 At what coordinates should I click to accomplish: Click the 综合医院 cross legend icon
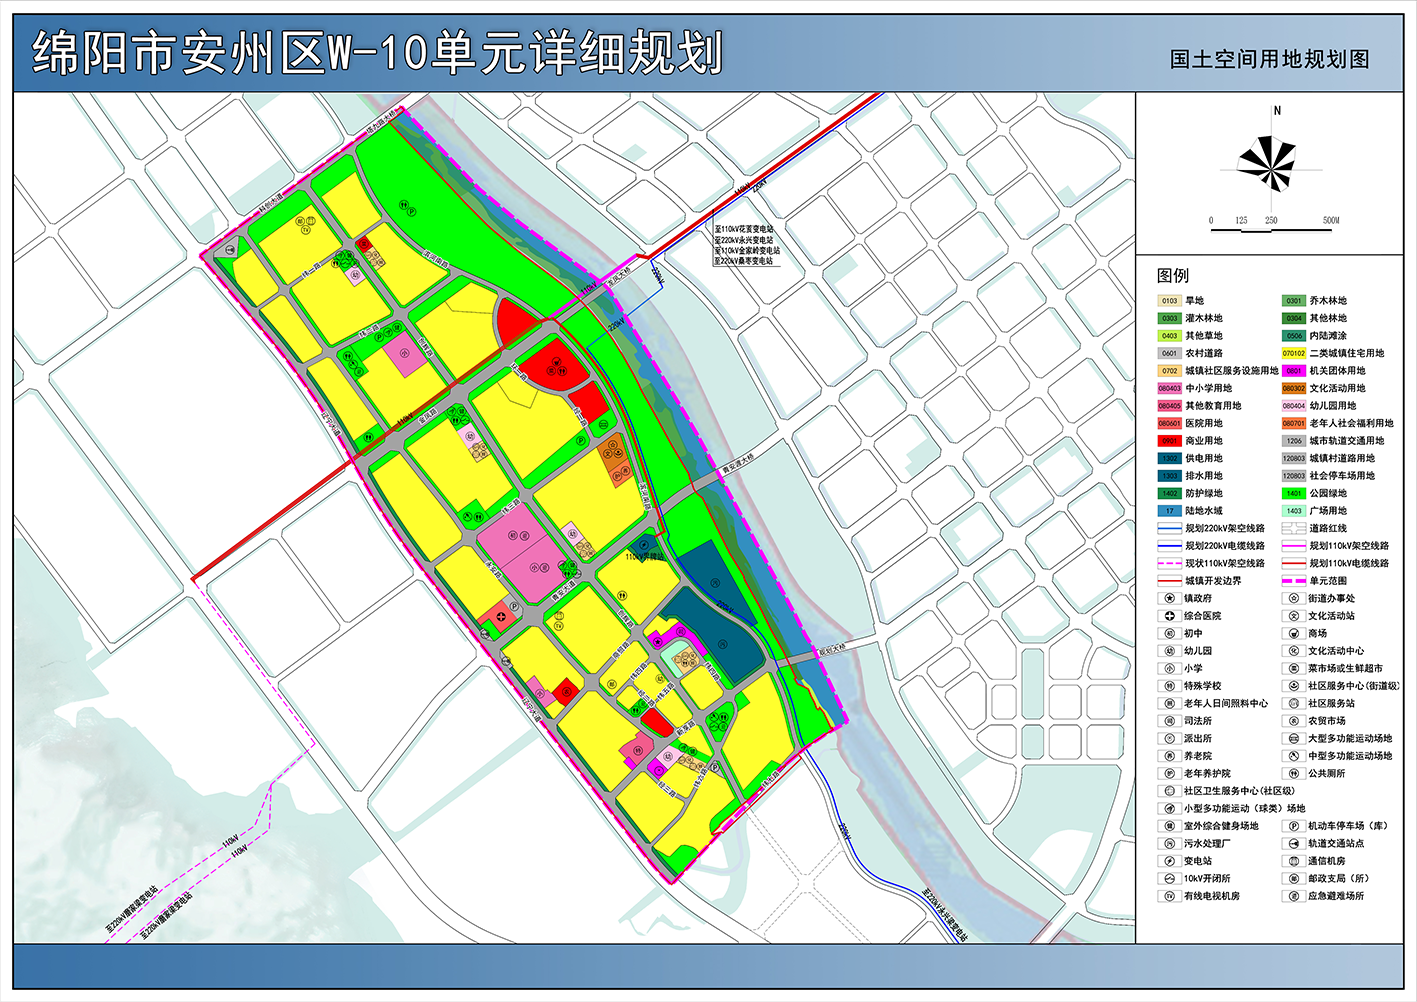coord(1168,616)
